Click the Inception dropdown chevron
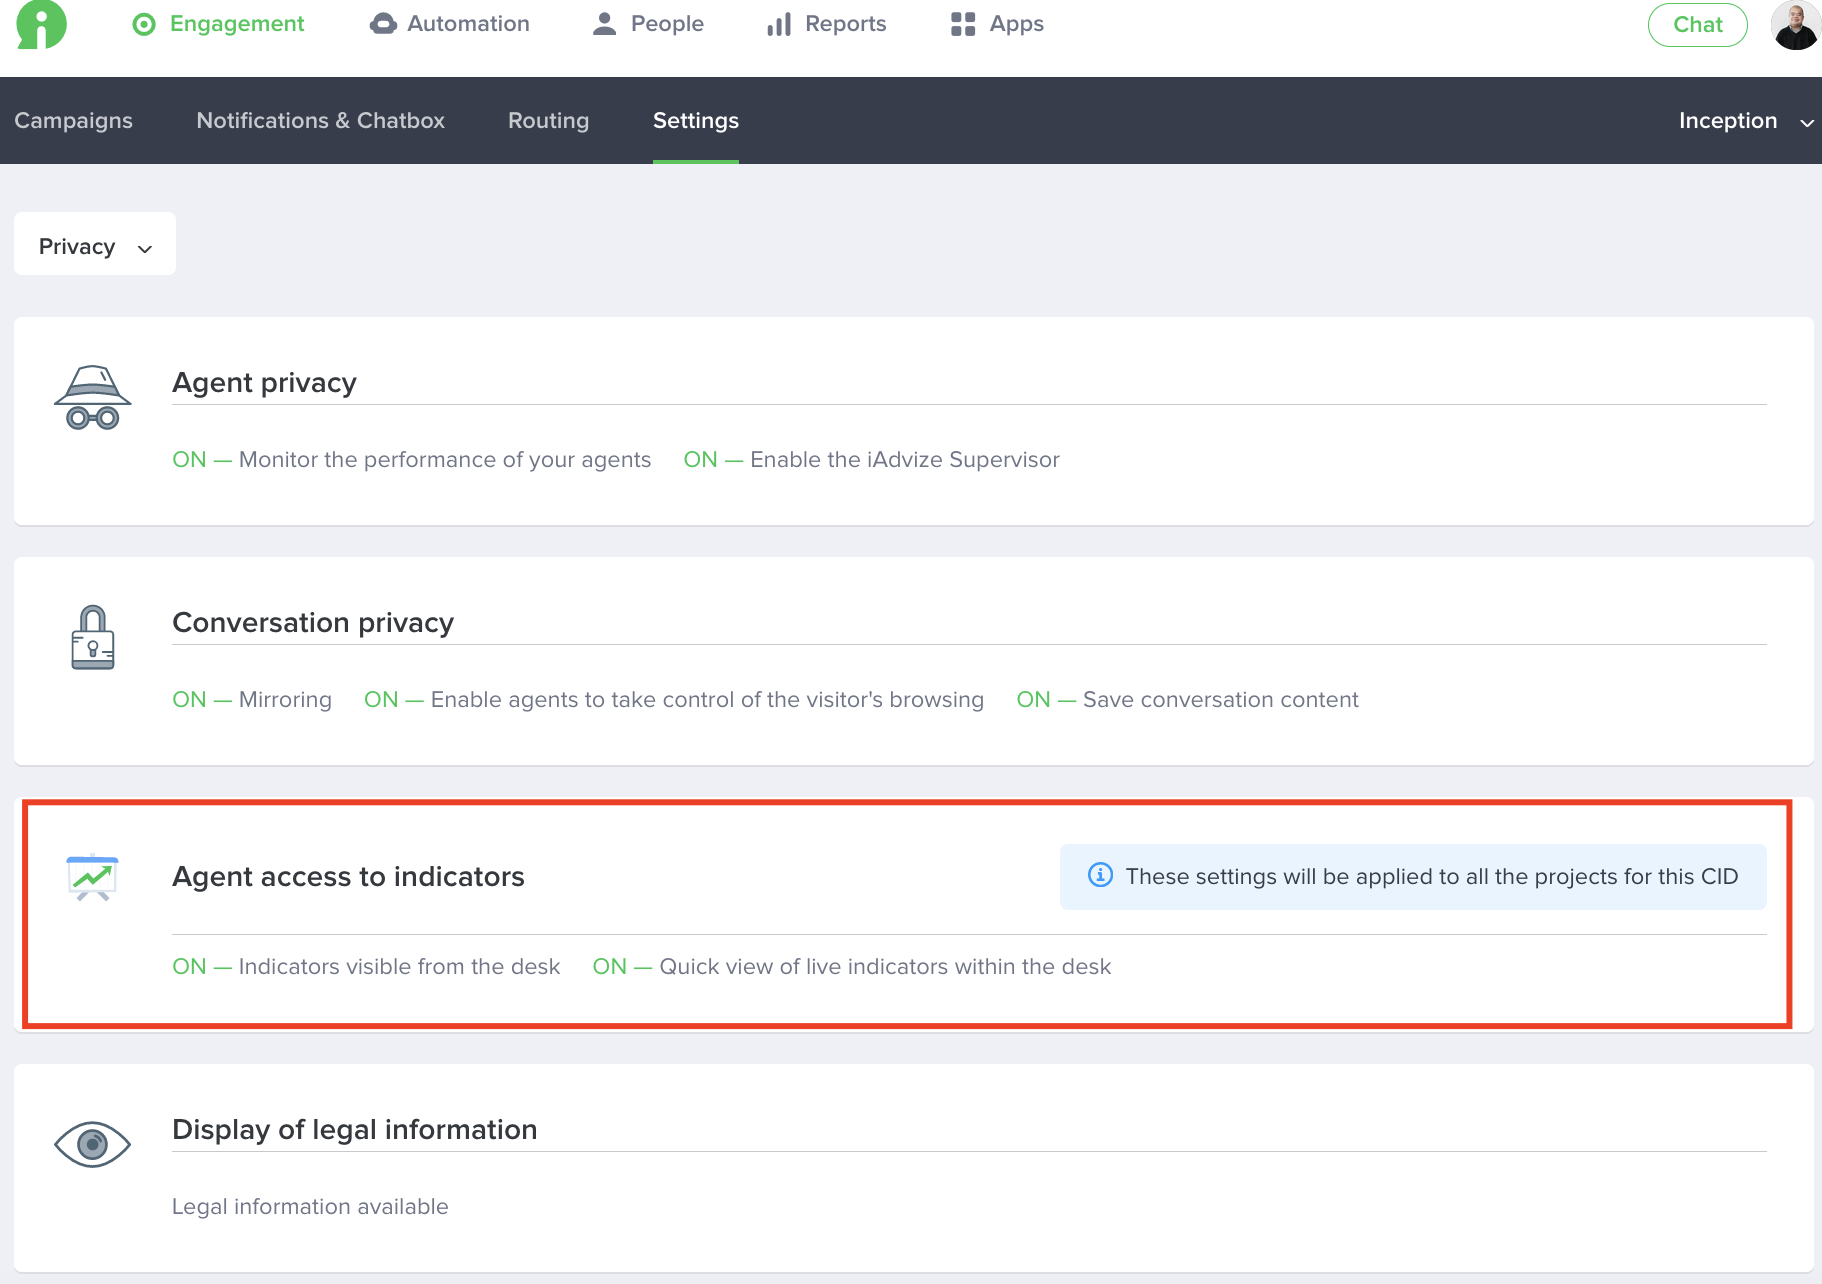Viewport: 1822px width, 1284px height. (1807, 123)
